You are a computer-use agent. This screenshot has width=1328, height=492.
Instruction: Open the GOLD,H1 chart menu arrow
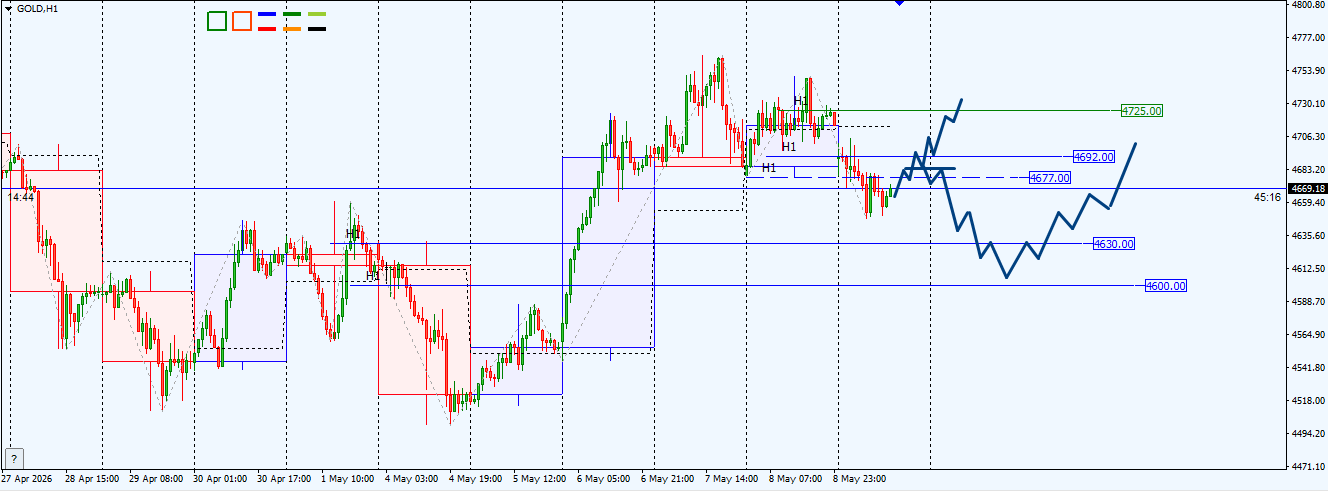coord(8,8)
